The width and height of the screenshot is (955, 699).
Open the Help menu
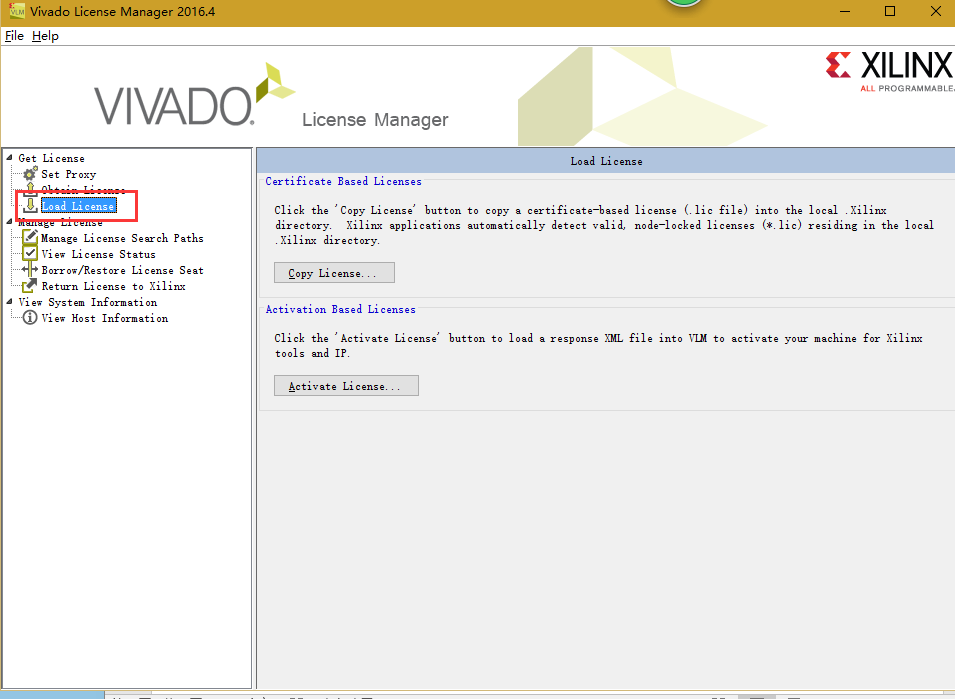click(46, 36)
